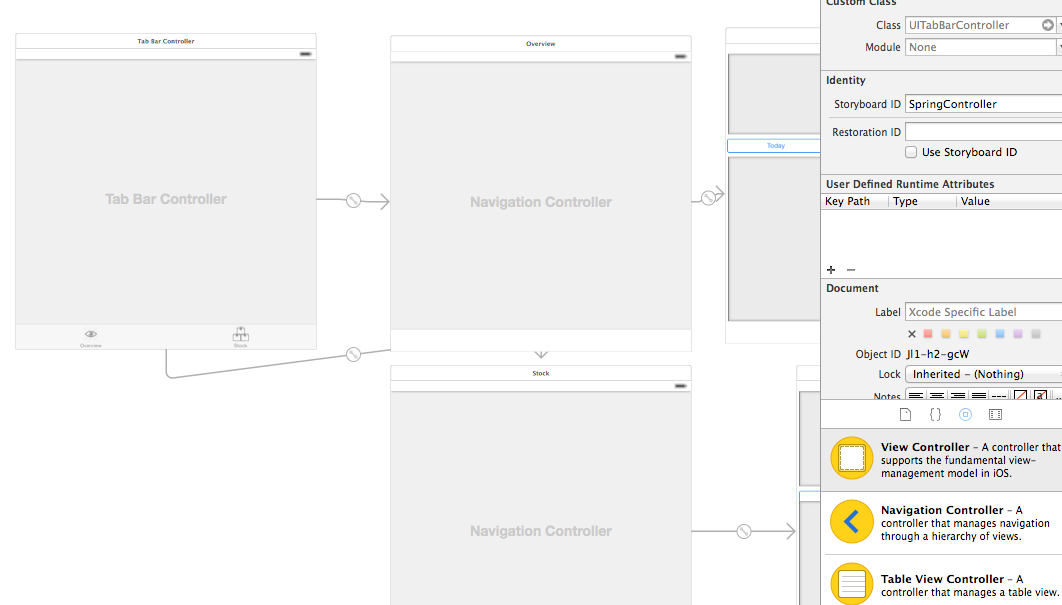The image size is (1062, 605).
Task: Select the Overview tab bar item
Action: click(x=91, y=338)
